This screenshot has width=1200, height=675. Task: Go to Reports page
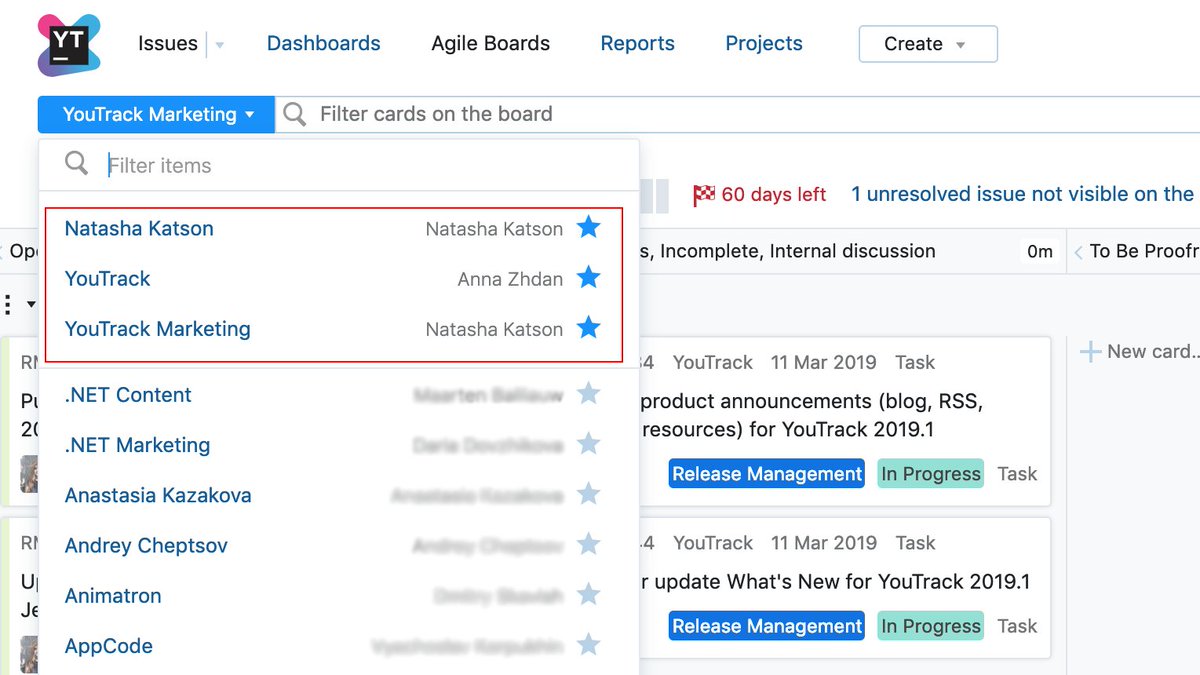637,44
